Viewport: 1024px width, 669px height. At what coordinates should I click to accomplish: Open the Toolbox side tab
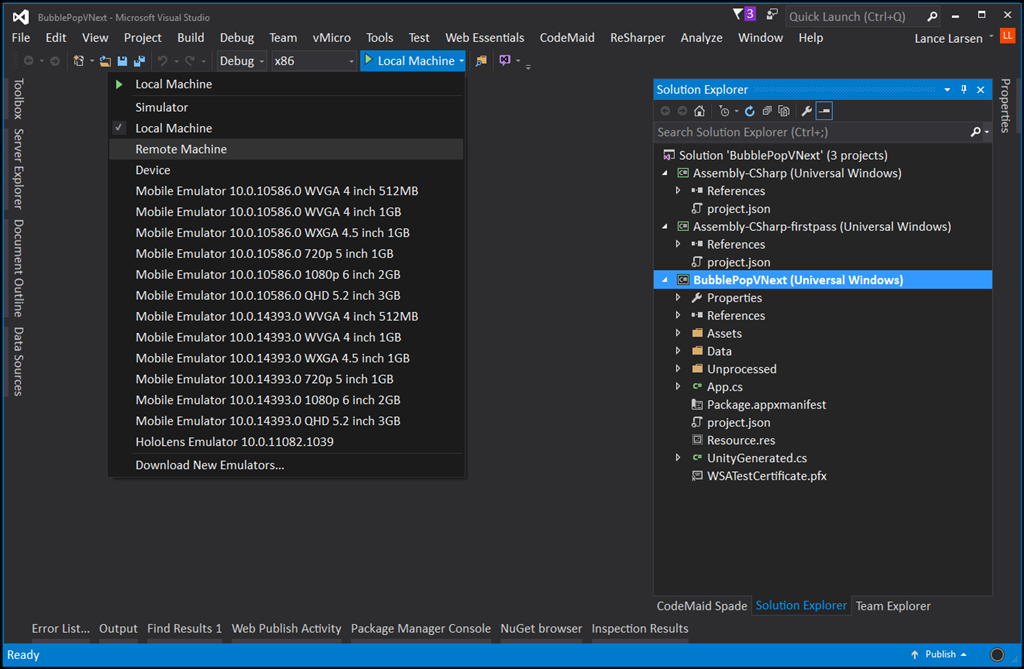point(18,99)
